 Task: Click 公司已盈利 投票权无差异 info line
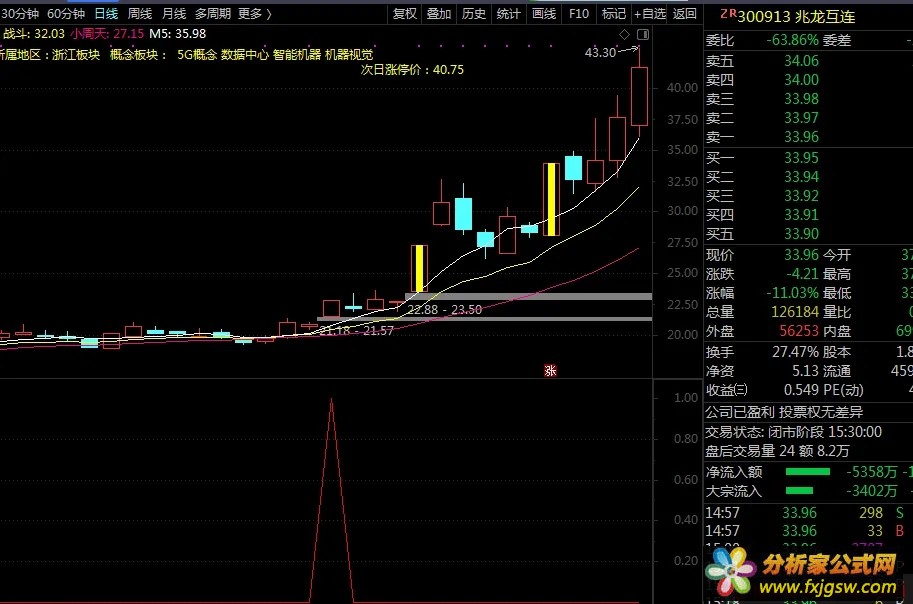[x=784, y=412]
